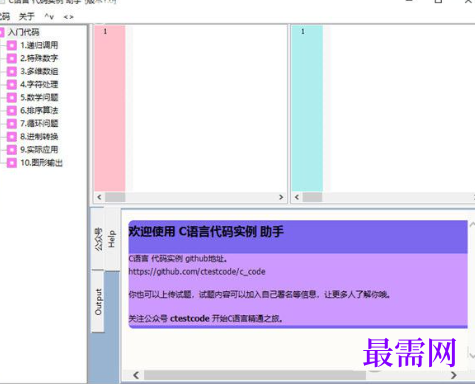Click the ^v menu item
This screenshot has width=475, height=384.
point(49,16)
